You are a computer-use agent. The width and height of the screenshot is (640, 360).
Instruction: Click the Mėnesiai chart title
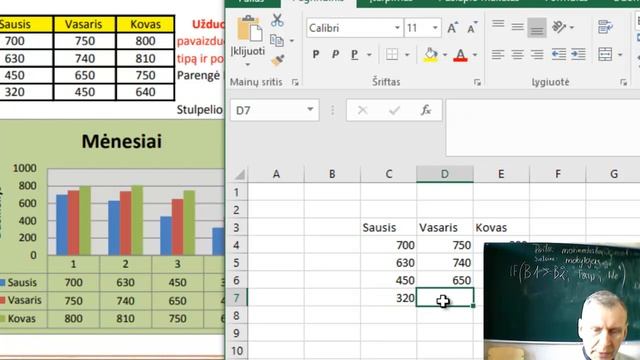pos(122,142)
